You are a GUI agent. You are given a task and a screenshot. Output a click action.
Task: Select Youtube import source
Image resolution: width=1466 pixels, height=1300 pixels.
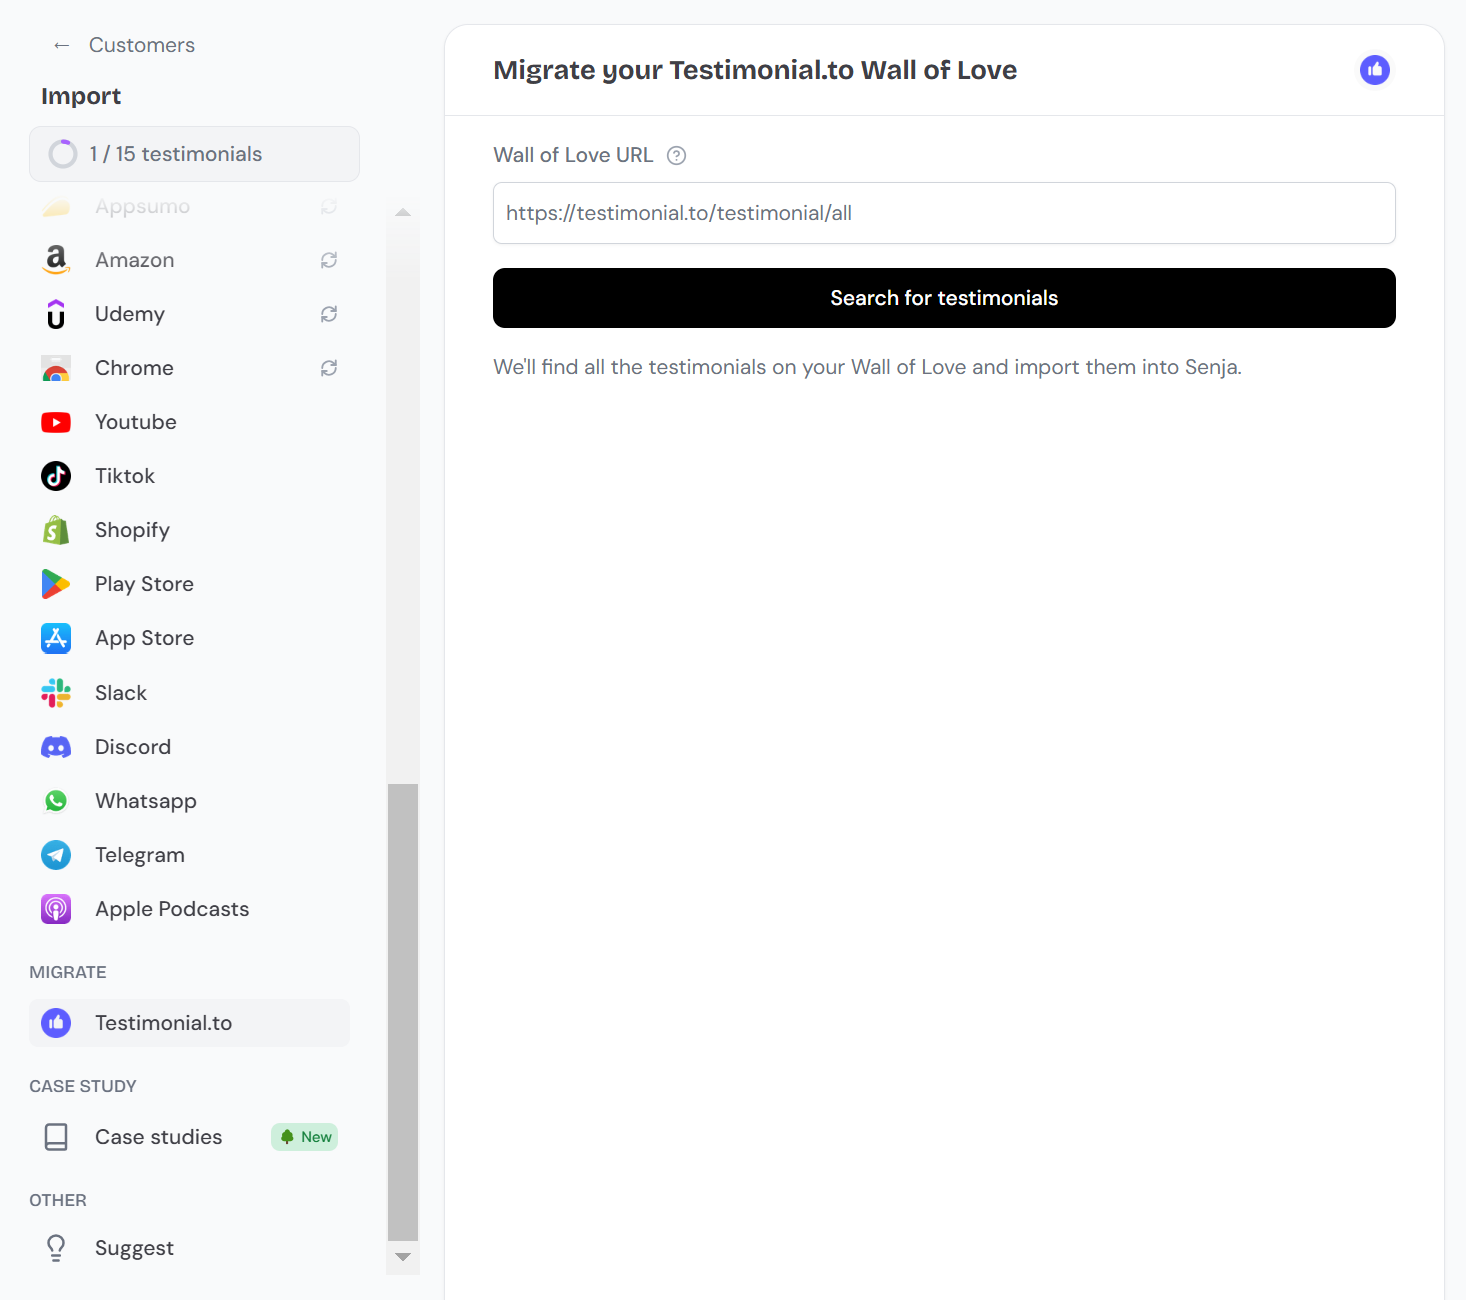click(x=189, y=422)
